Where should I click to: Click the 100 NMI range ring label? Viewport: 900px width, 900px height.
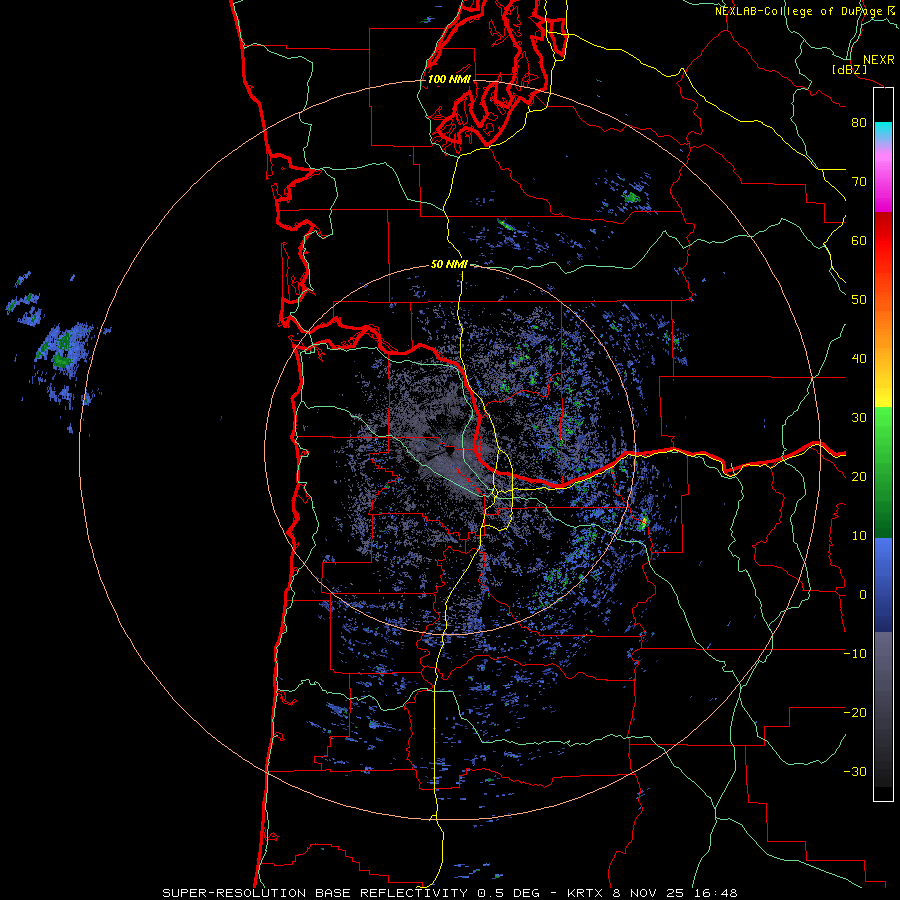(449, 79)
